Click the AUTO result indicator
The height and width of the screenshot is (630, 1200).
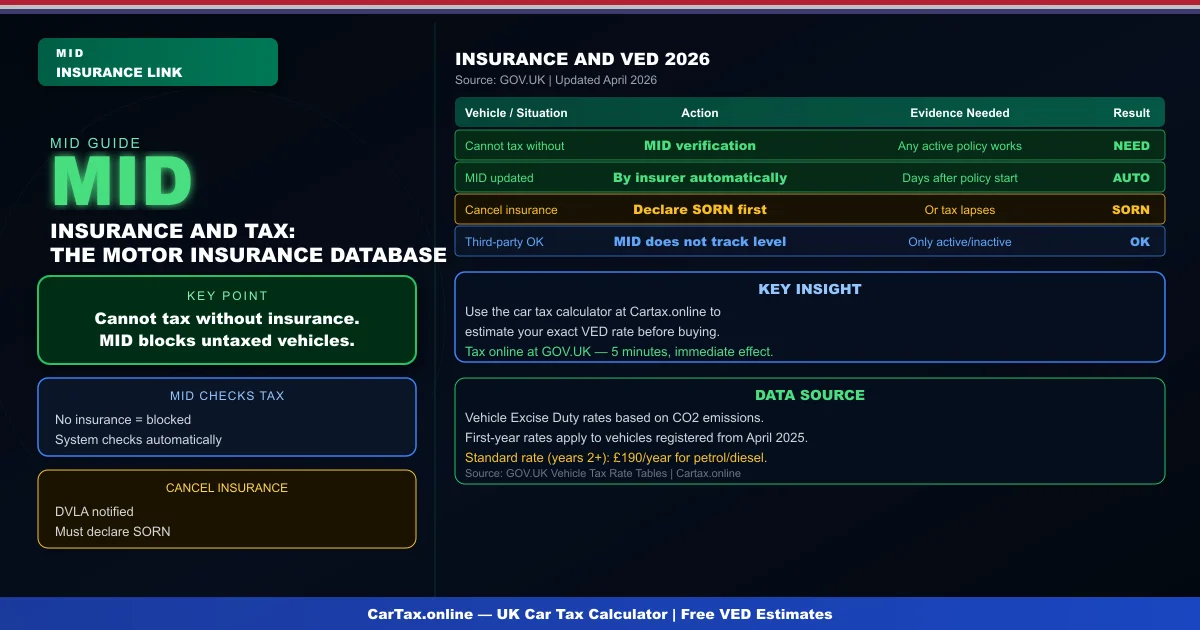[x=1131, y=177]
